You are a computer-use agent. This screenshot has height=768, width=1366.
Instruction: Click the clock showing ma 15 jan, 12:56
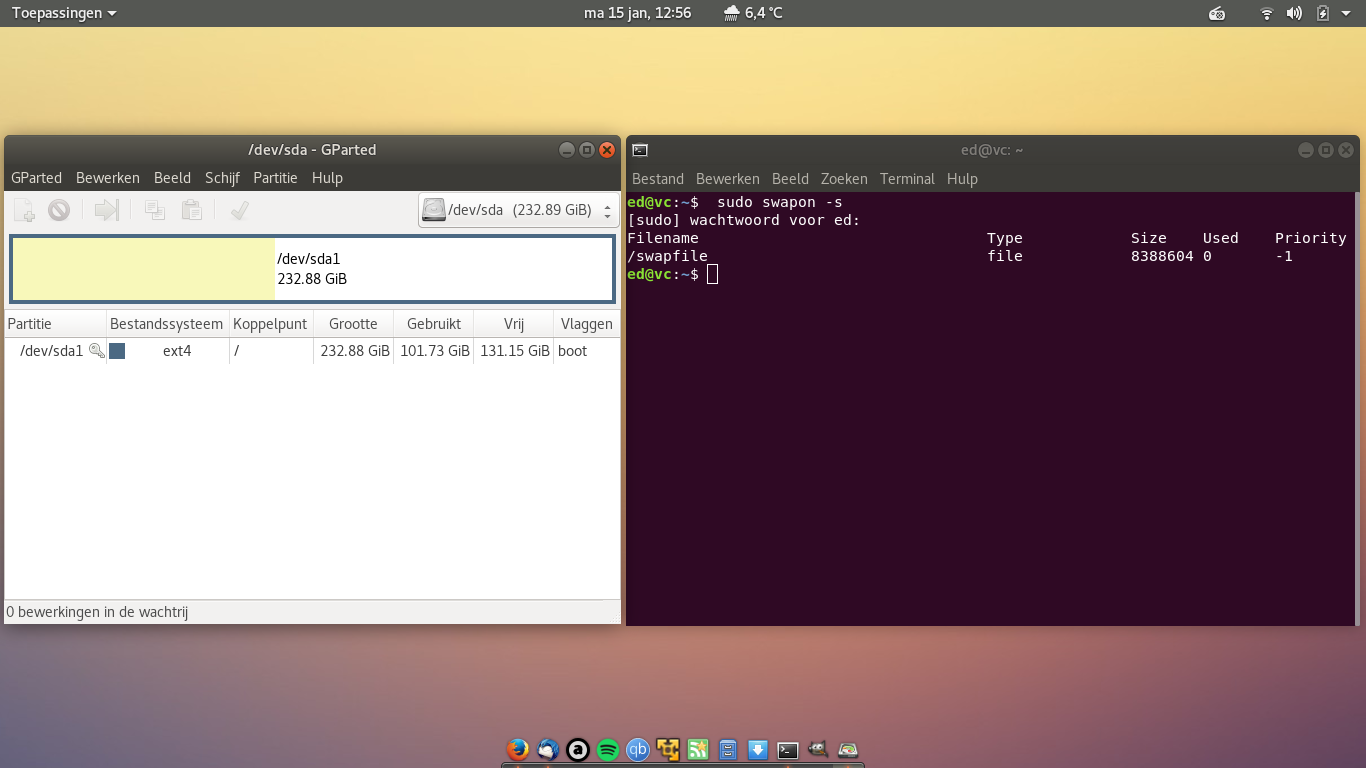click(x=637, y=13)
